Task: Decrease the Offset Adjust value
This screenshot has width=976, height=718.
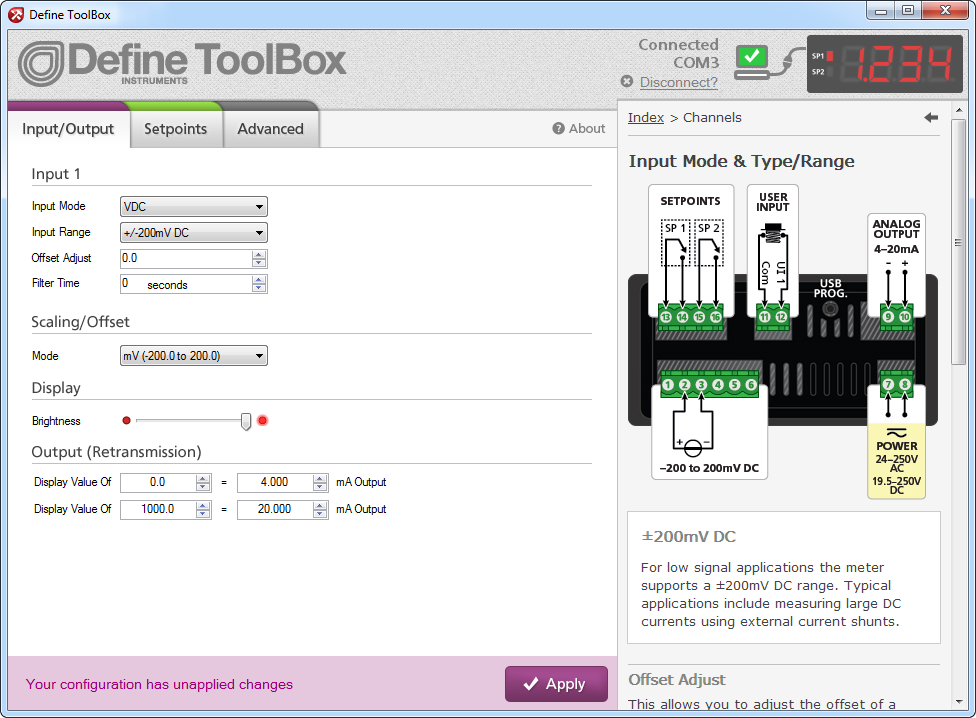Action: [x=259, y=263]
